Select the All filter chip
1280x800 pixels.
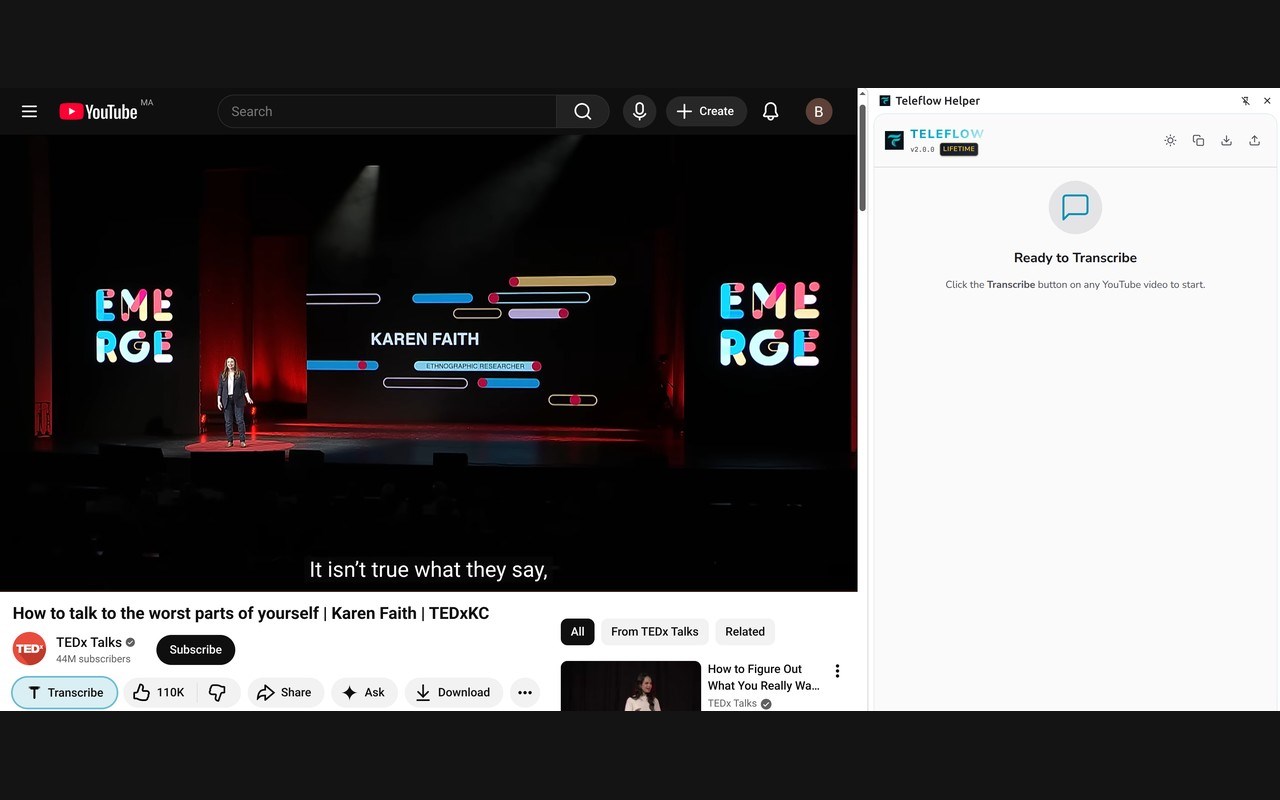[577, 632]
